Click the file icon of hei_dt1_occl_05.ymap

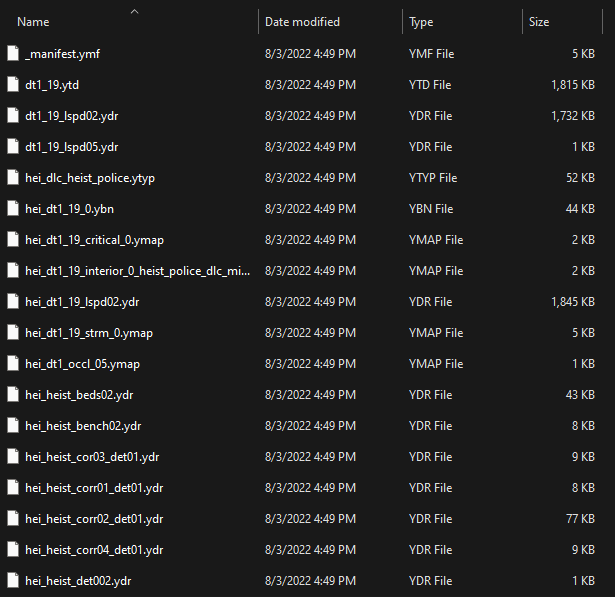pos(13,364)
